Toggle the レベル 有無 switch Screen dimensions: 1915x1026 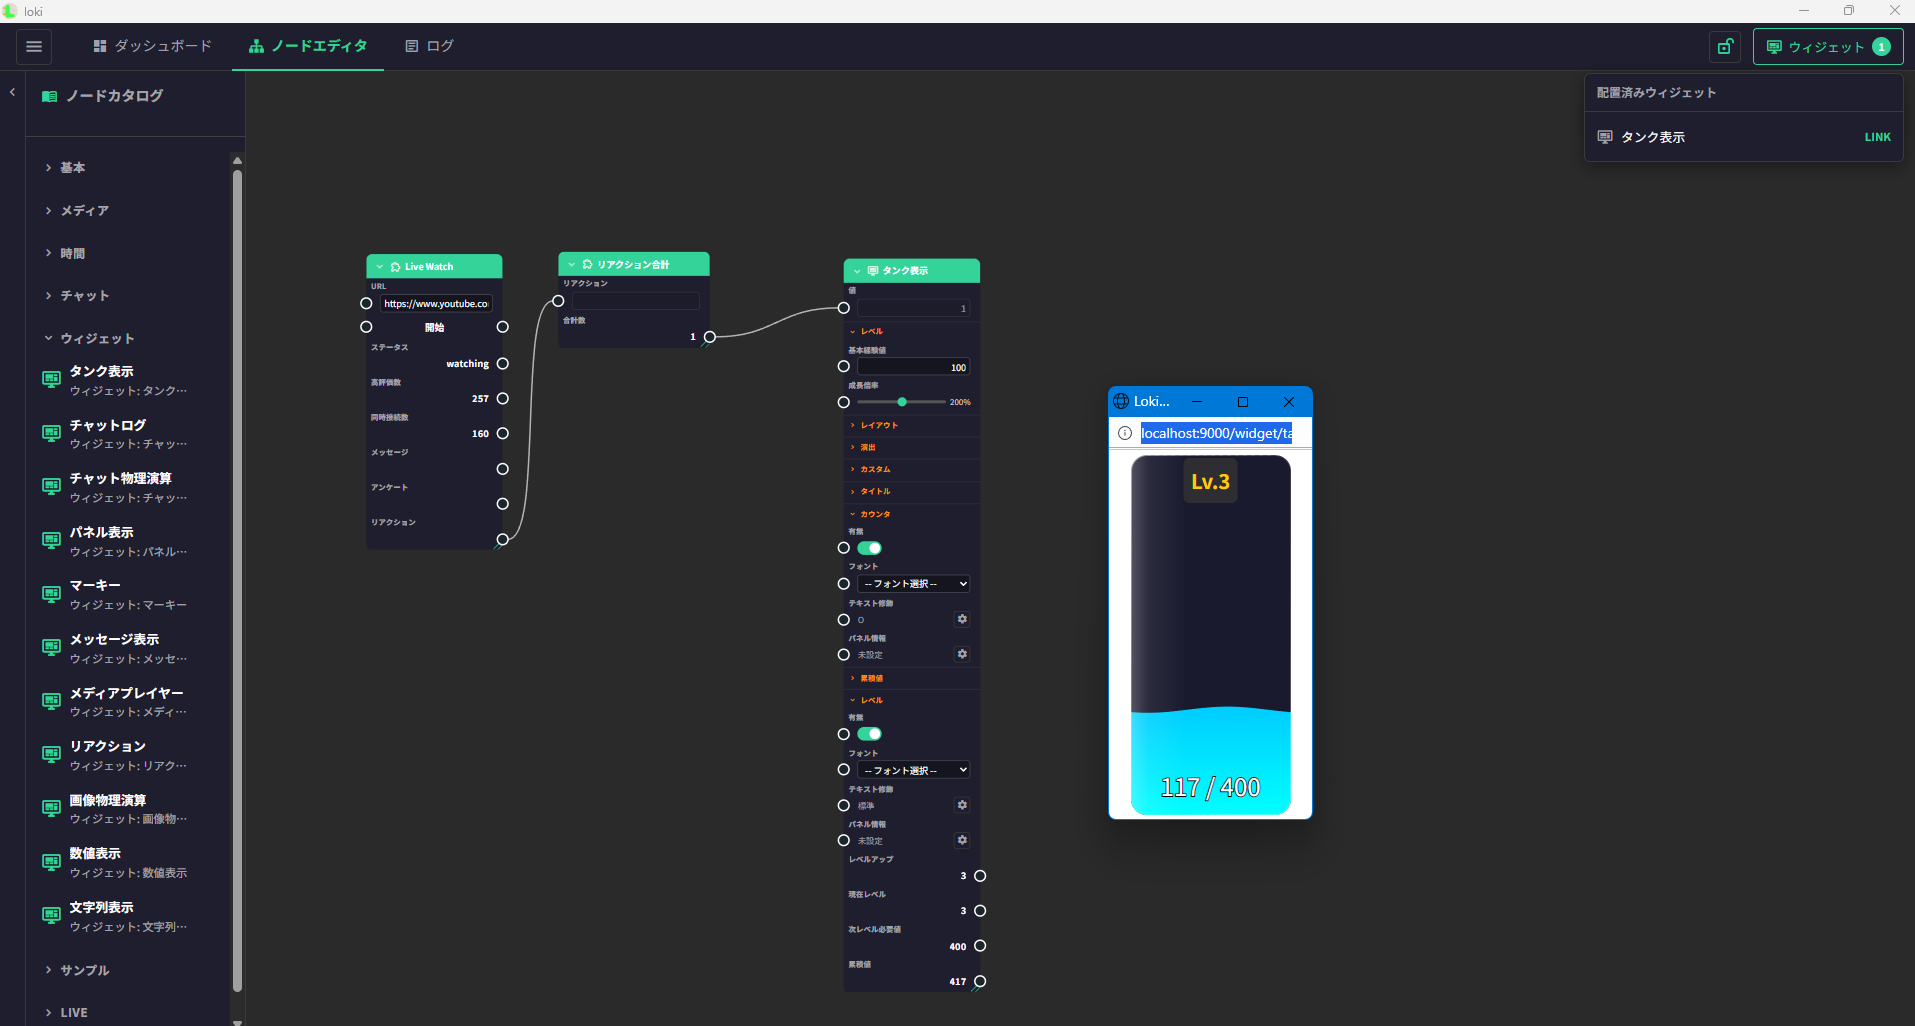pyautogui.click(x=870, y=734)
